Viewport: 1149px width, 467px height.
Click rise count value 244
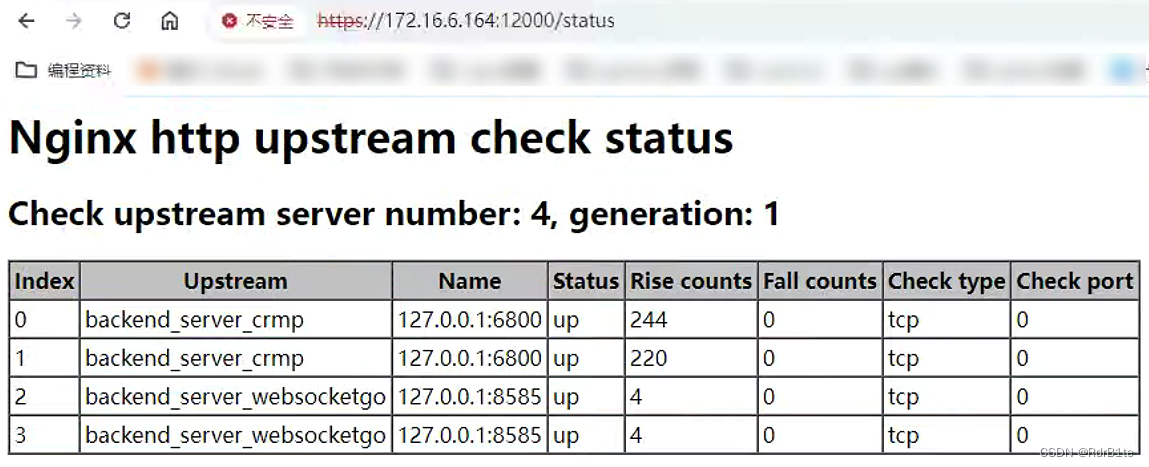tap(649, 320)
